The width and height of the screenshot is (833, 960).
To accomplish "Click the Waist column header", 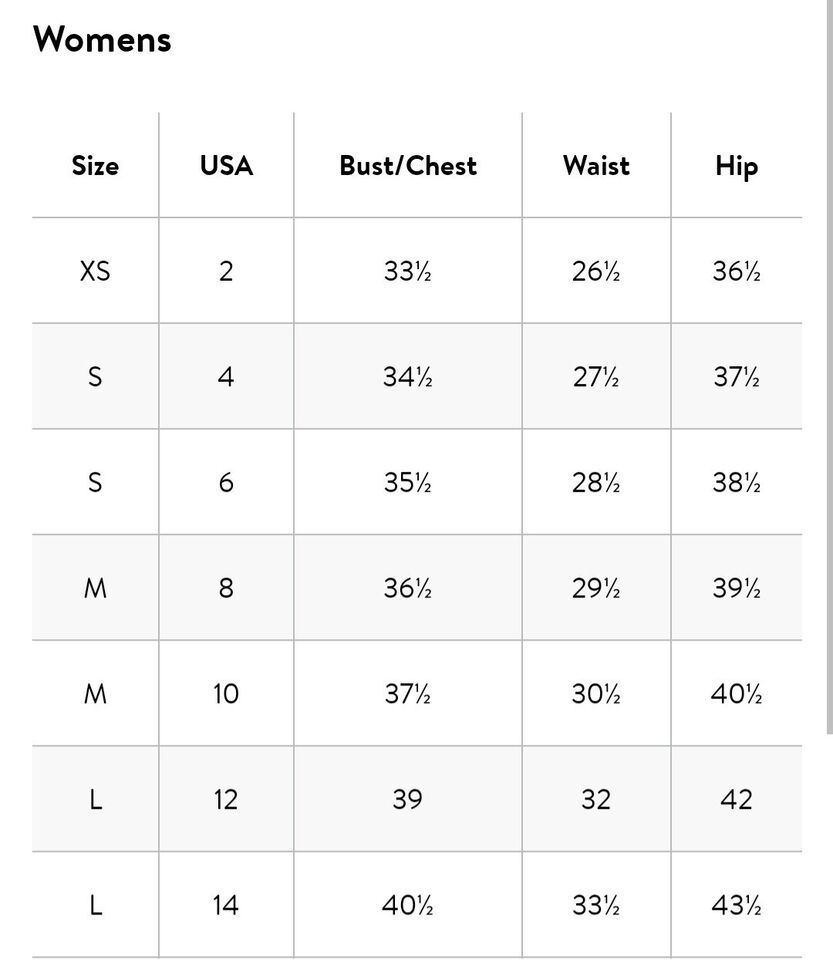I will [597, 165].
